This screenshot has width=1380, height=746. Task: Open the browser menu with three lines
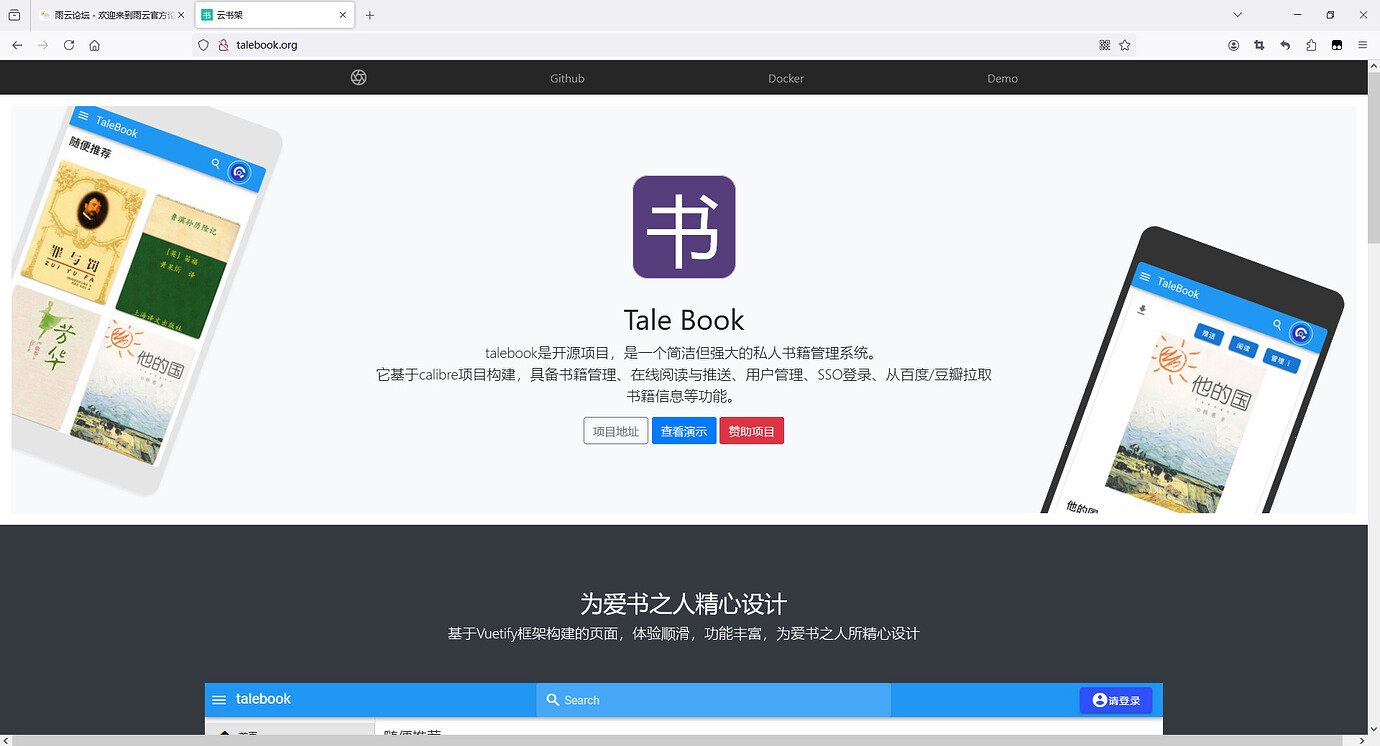[x=1363, y=45]
